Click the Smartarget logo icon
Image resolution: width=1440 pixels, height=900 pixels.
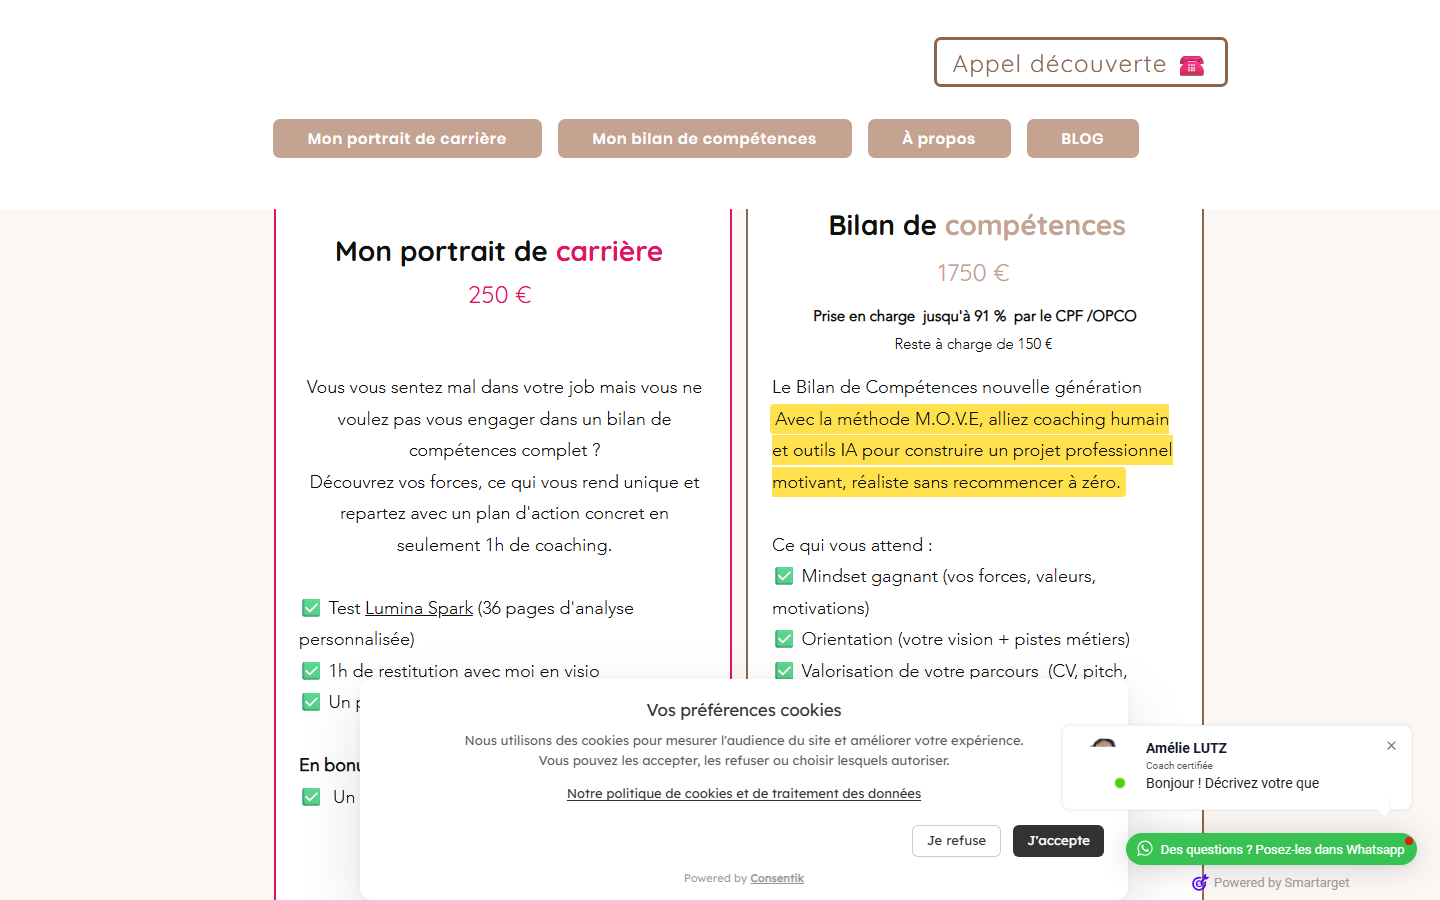coord(1200,882)
